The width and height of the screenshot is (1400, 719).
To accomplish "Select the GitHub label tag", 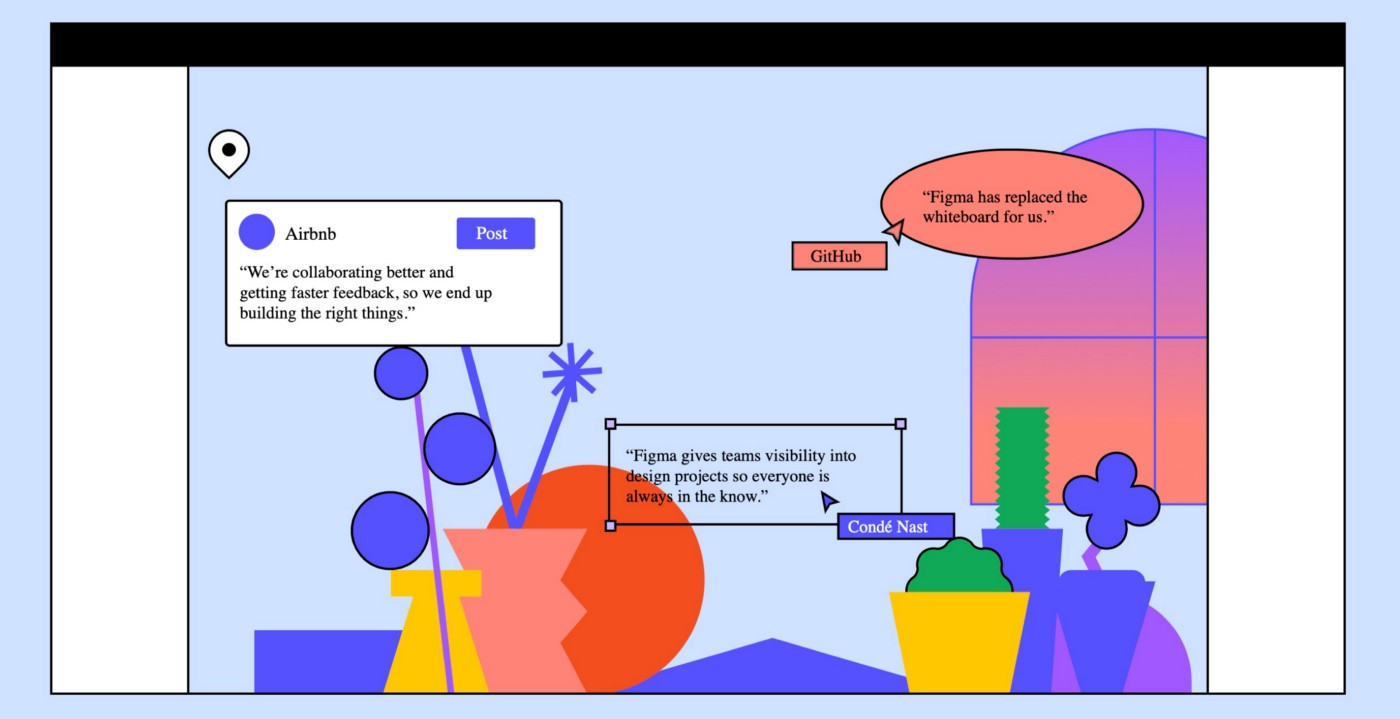I will tap(839, 256).
